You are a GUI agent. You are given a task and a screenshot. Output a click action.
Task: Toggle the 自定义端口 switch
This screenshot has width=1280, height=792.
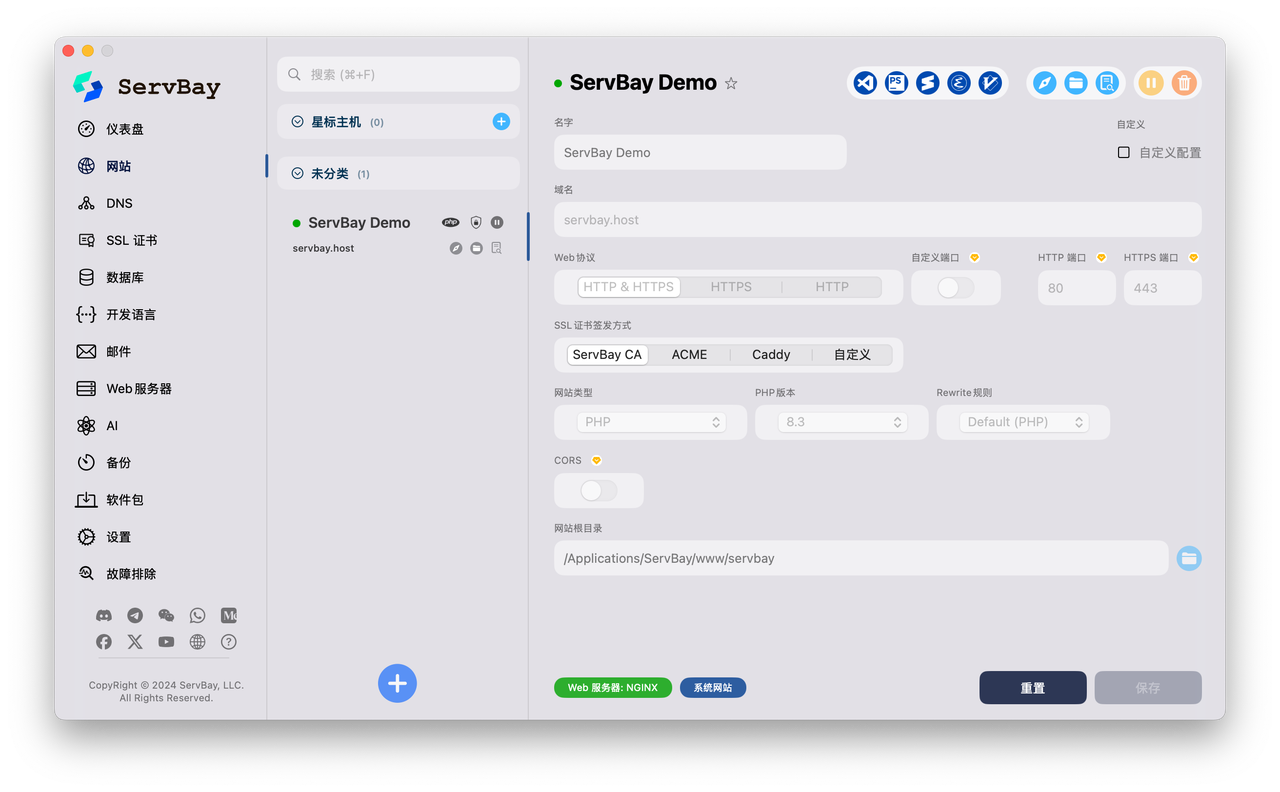pos(955,288)
